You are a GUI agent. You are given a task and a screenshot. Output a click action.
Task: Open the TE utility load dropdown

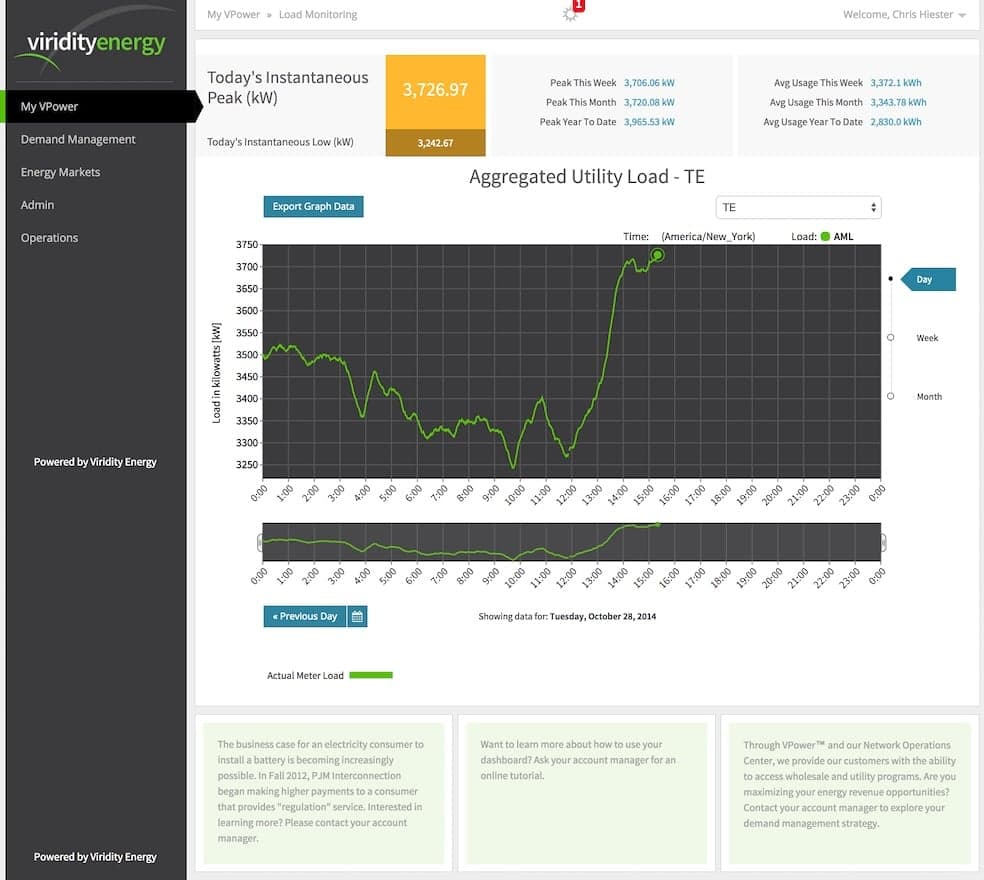[x=798, y=207]
